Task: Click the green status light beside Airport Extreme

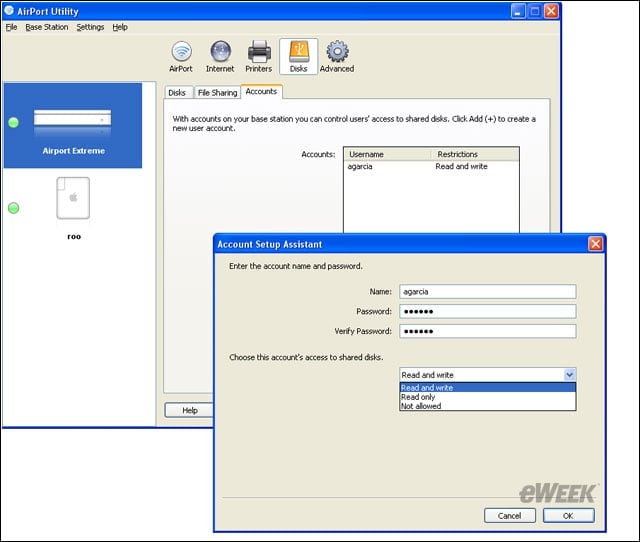Action: point(13,122)
